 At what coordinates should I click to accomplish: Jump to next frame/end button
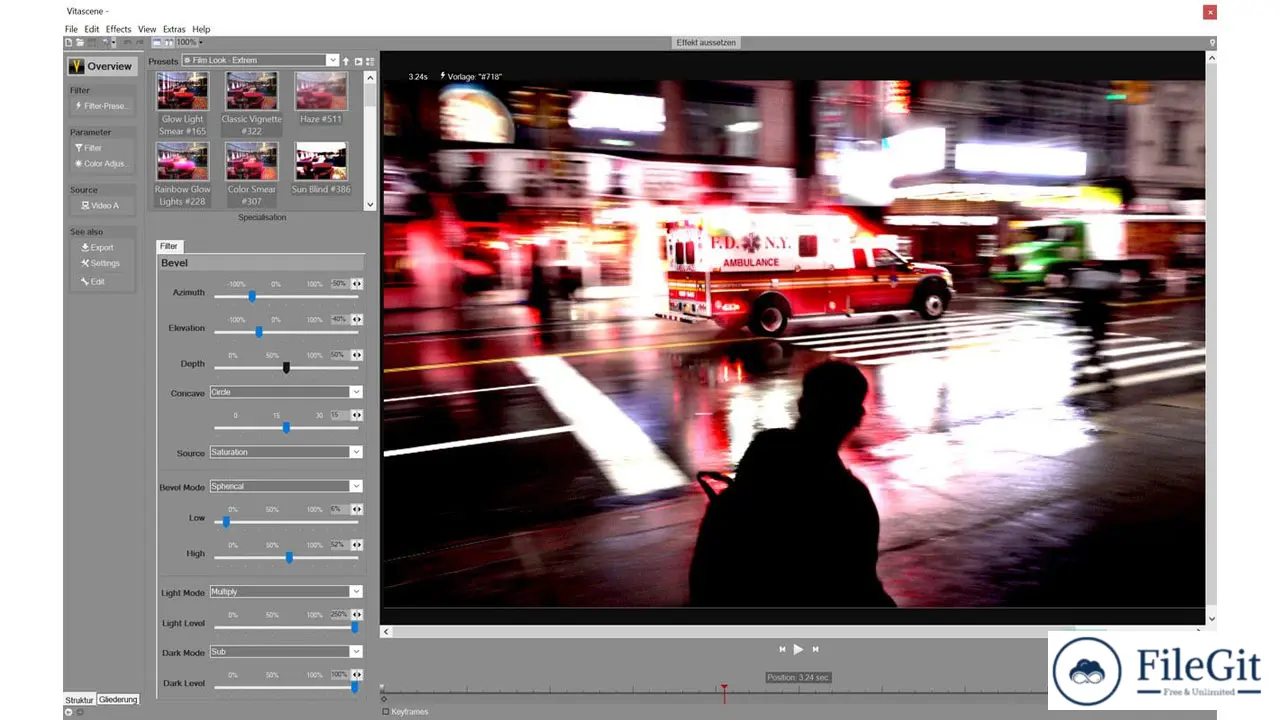[x=815, y=649]
